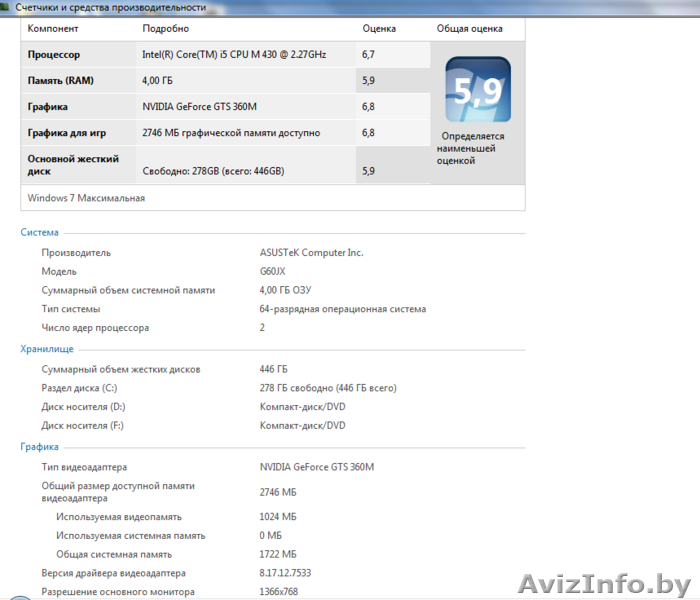Click the window icon in title bar
The height and width of the screenshot is (600, 700).
(7, 7)
